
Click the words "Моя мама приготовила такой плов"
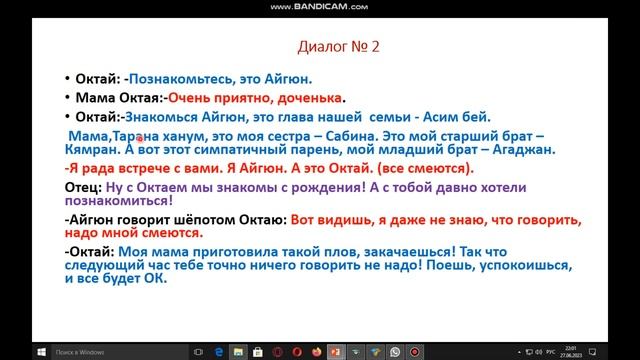pyautogui.click(x=238, y=252)
